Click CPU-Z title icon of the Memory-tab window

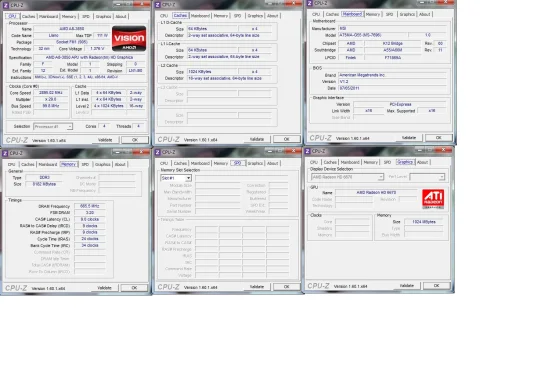click(5, 153)
